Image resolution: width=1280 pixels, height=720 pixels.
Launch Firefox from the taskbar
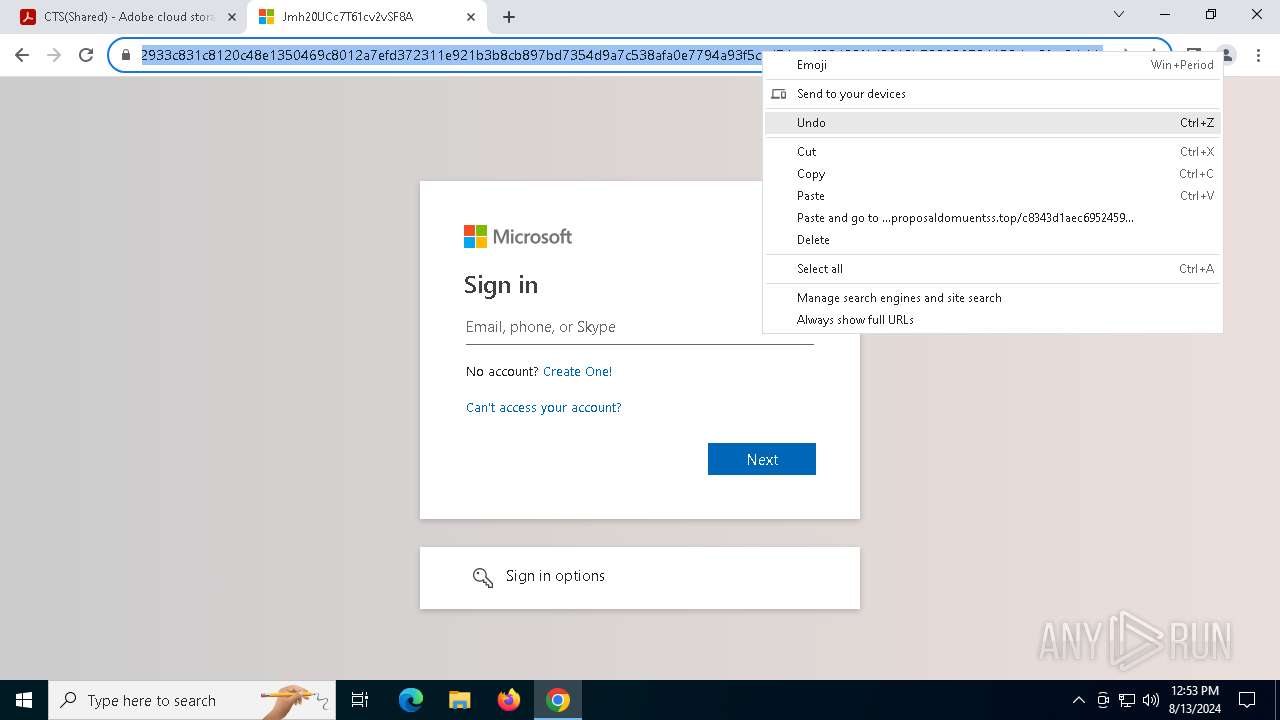pos(509,700)
